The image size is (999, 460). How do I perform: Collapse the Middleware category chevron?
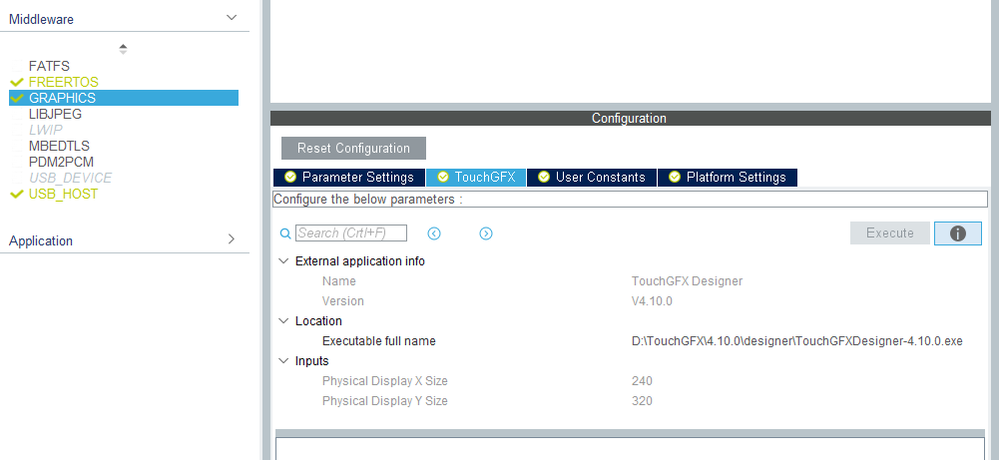(x=231, y=18)
